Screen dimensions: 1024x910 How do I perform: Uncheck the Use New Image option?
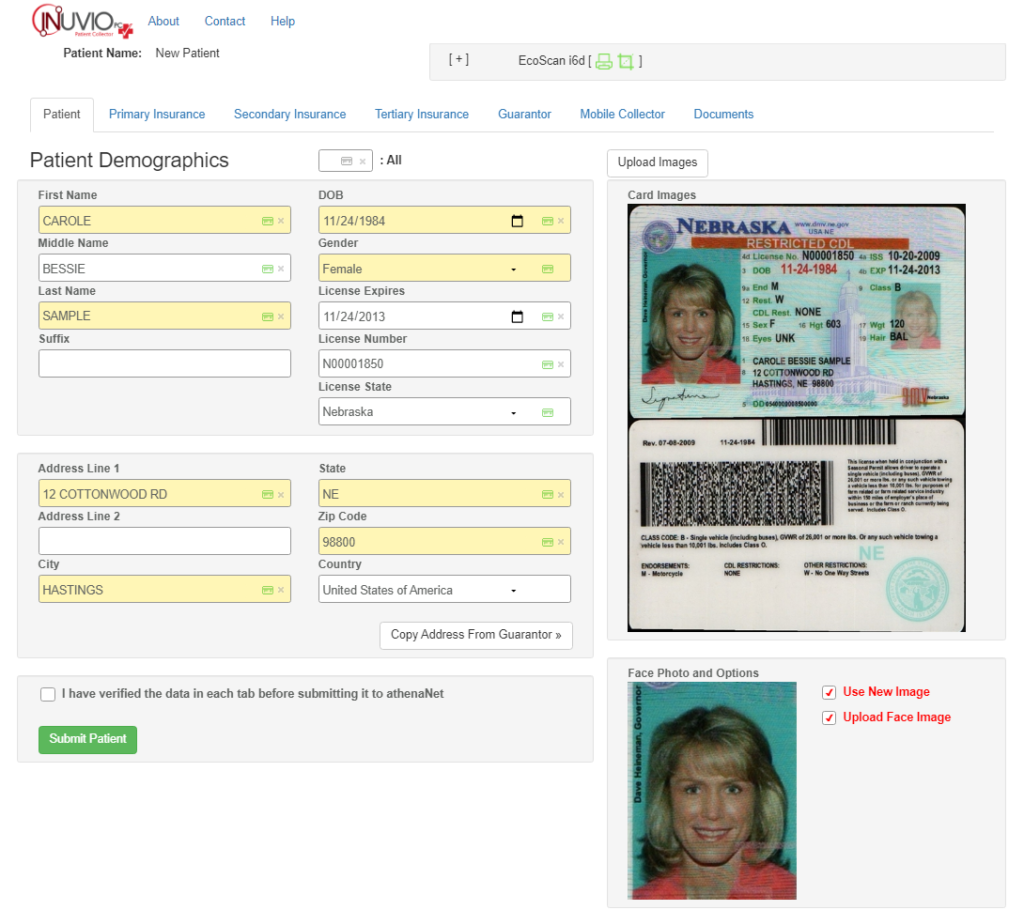(x=828, y=691)
